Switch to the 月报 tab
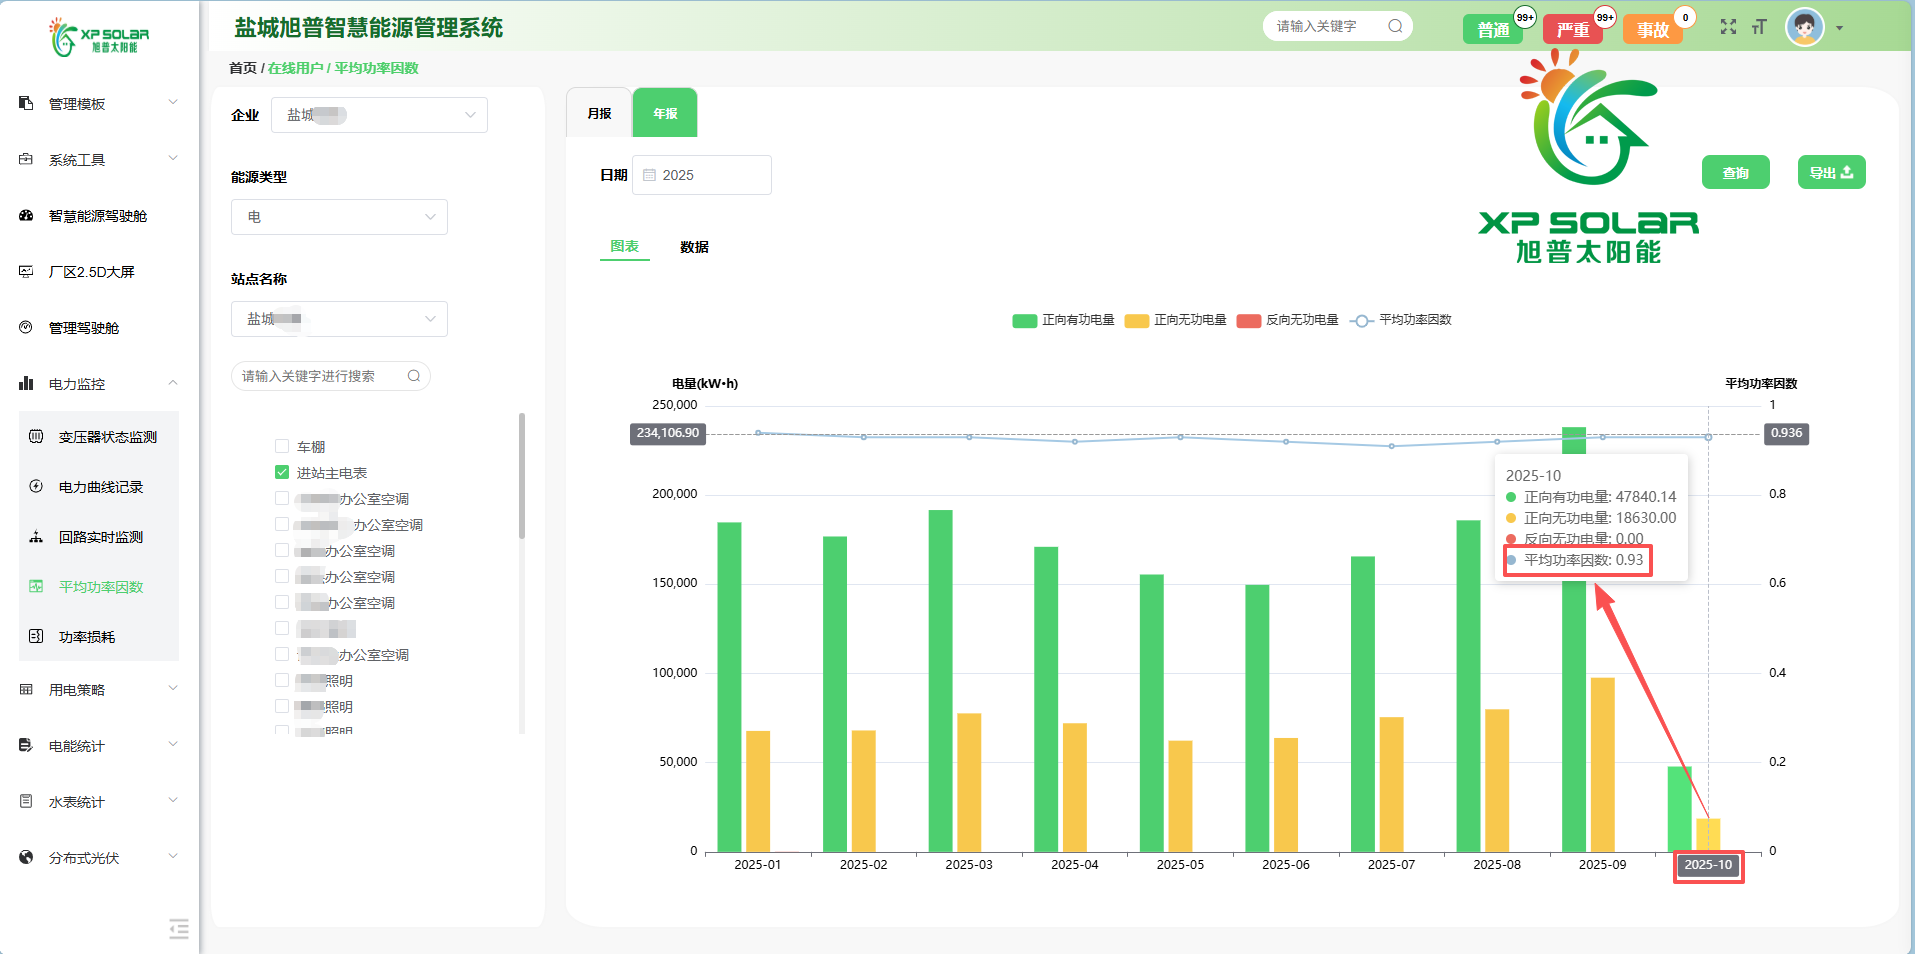This screenshot has height=954, width=1915. [599, 114]
